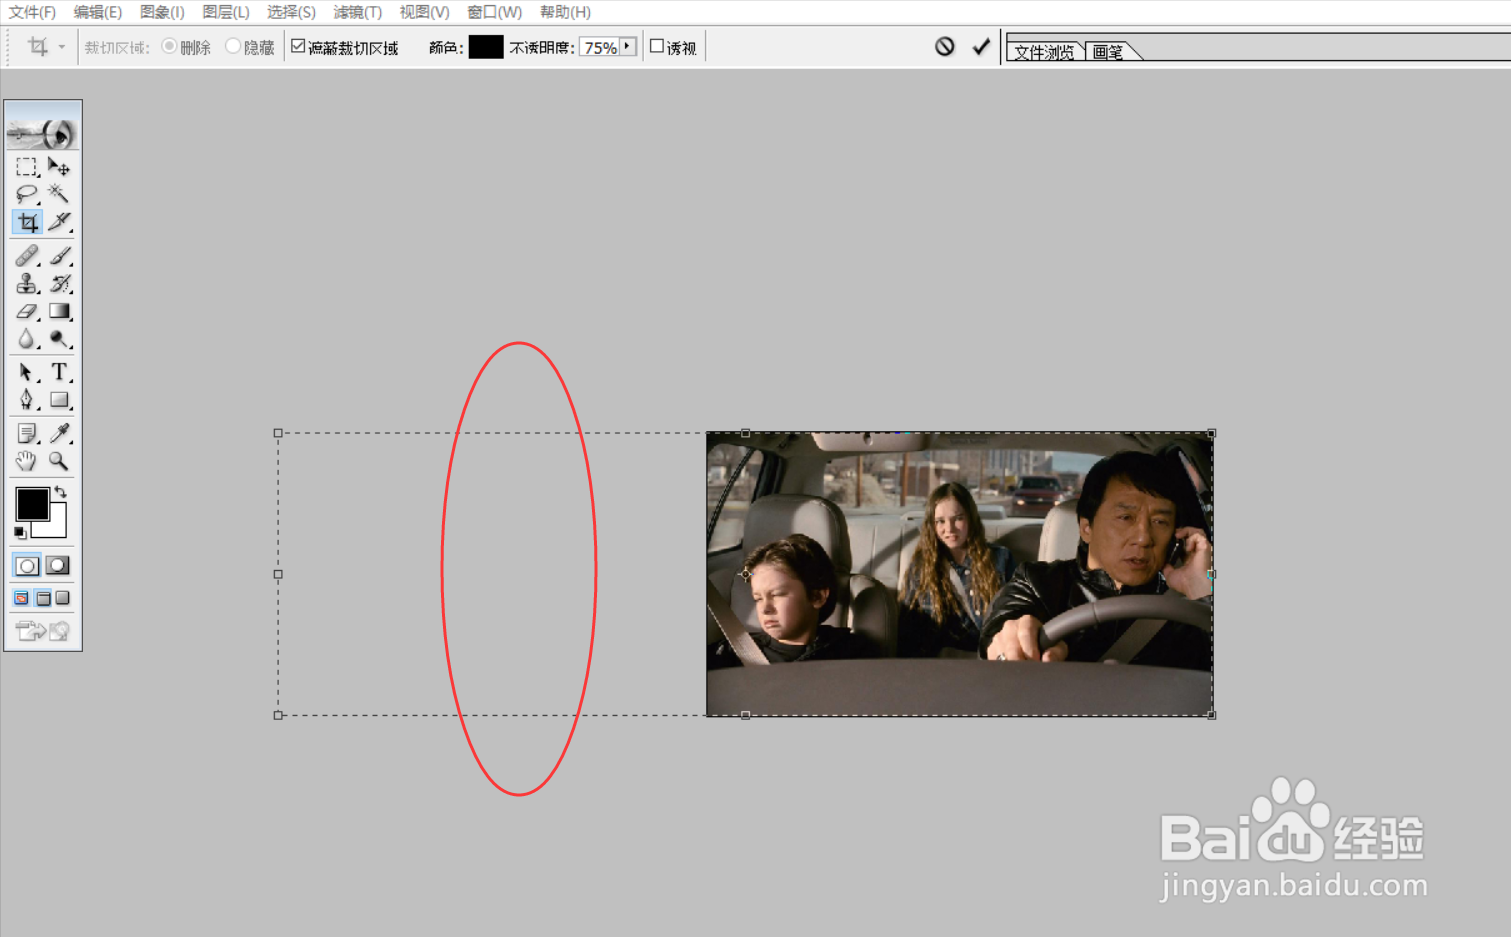Screen dimensions: 1511x937
Task: Click the background color swatch
Action: point(56,527)
